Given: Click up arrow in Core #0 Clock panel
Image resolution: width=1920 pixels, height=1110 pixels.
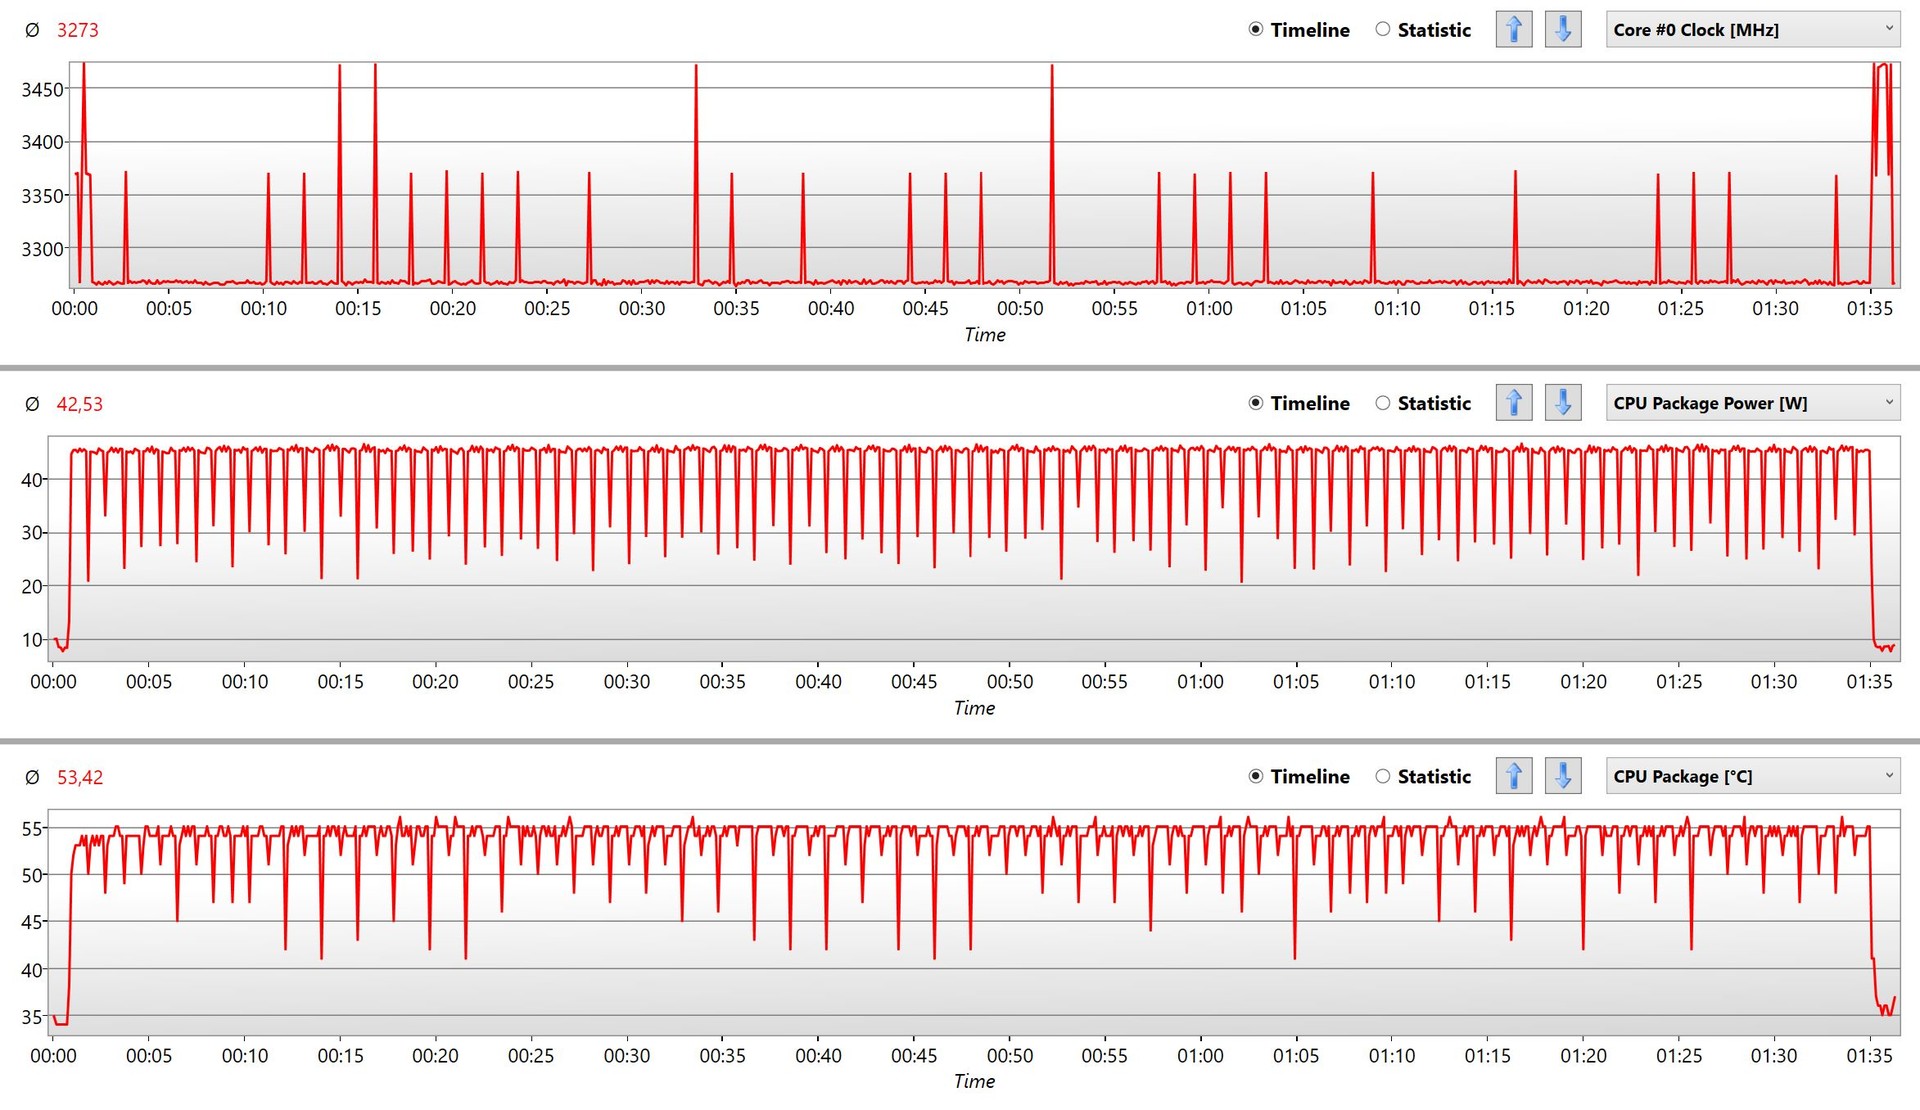Looking at the screenshot, I should [1513, 30].
